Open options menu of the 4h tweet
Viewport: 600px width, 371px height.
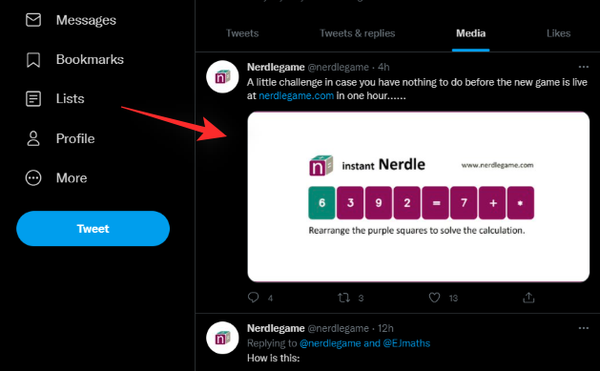pyautogui.click(x=584, y=67)
